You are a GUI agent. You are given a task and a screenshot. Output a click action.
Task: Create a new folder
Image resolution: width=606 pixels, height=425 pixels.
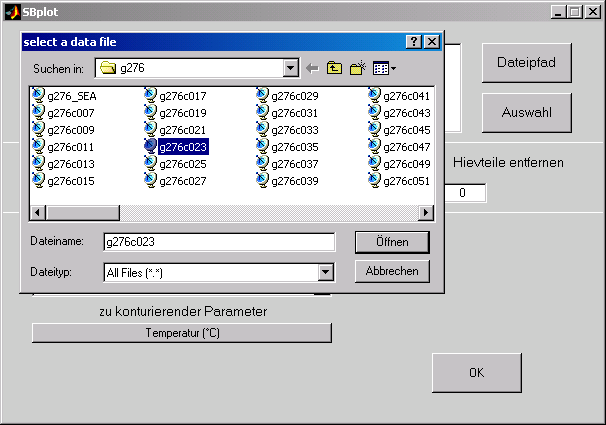pyautogui.click(x=358, y=68)
